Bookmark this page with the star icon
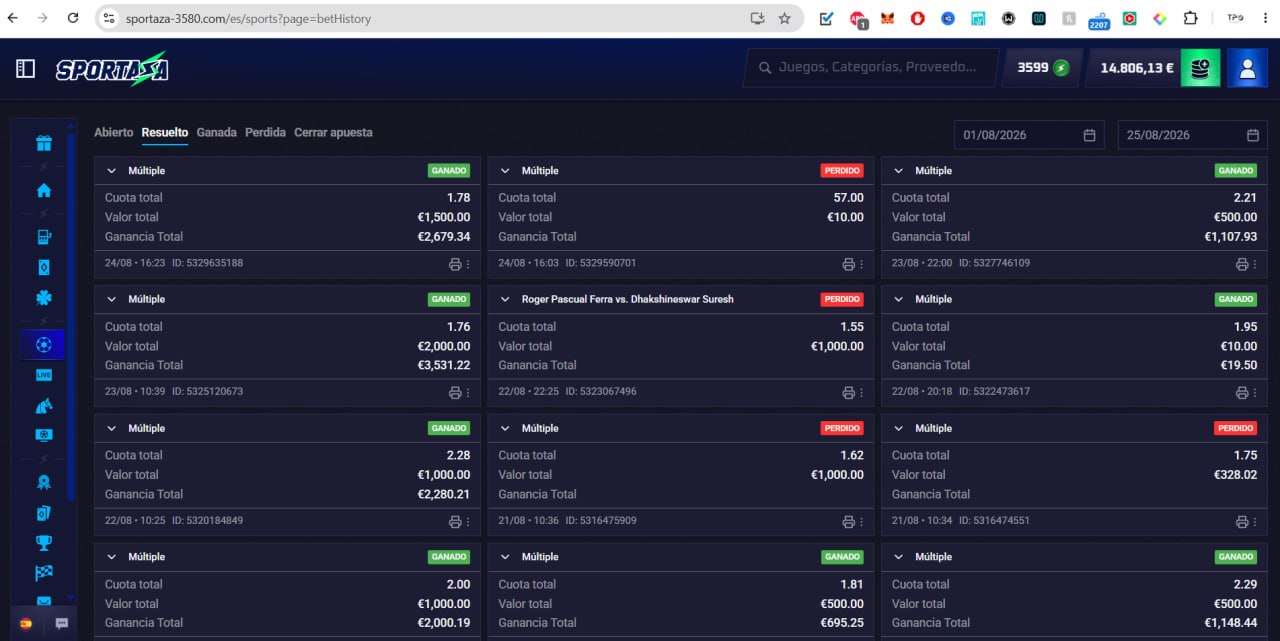The image size is (1280, 641). (784, 18)
